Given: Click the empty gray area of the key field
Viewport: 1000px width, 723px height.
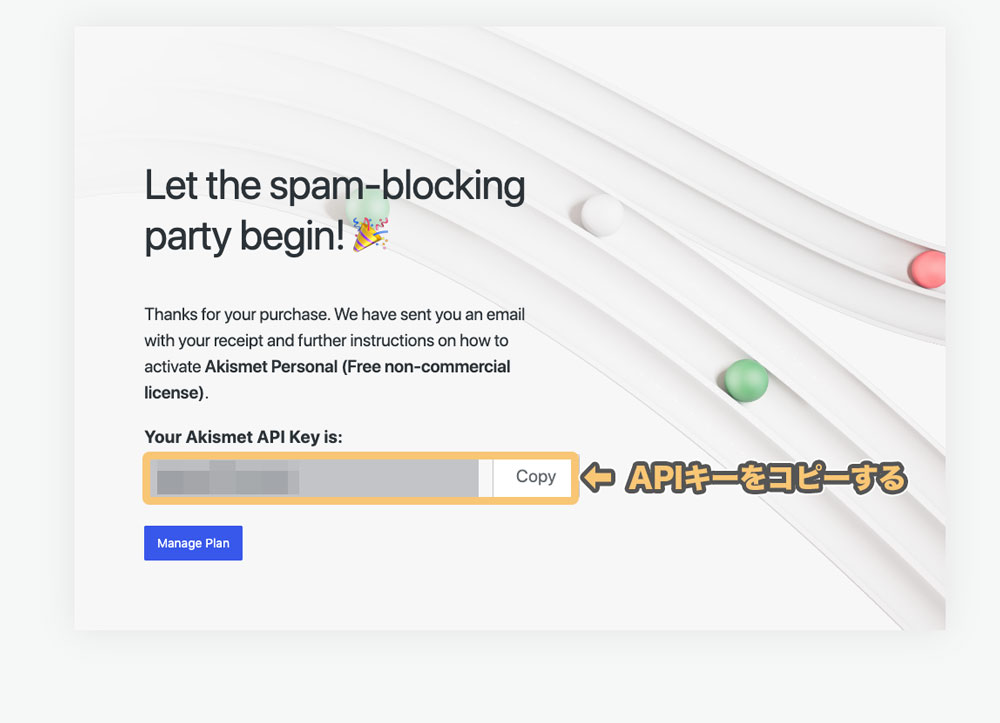Looking at the screenshot, I should pyautogui.click(x=389, y=478).
